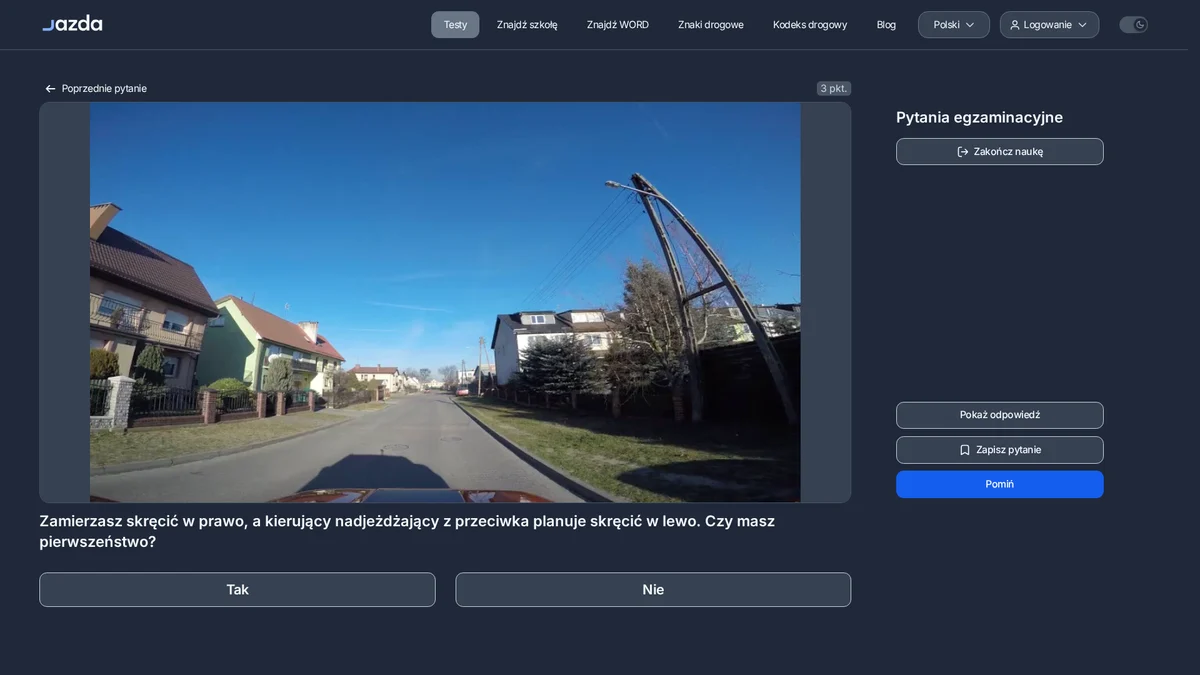Navigate to Kodeks drogowy
This screenshot has height=675, width=1200.
click(x=810, y=25)
